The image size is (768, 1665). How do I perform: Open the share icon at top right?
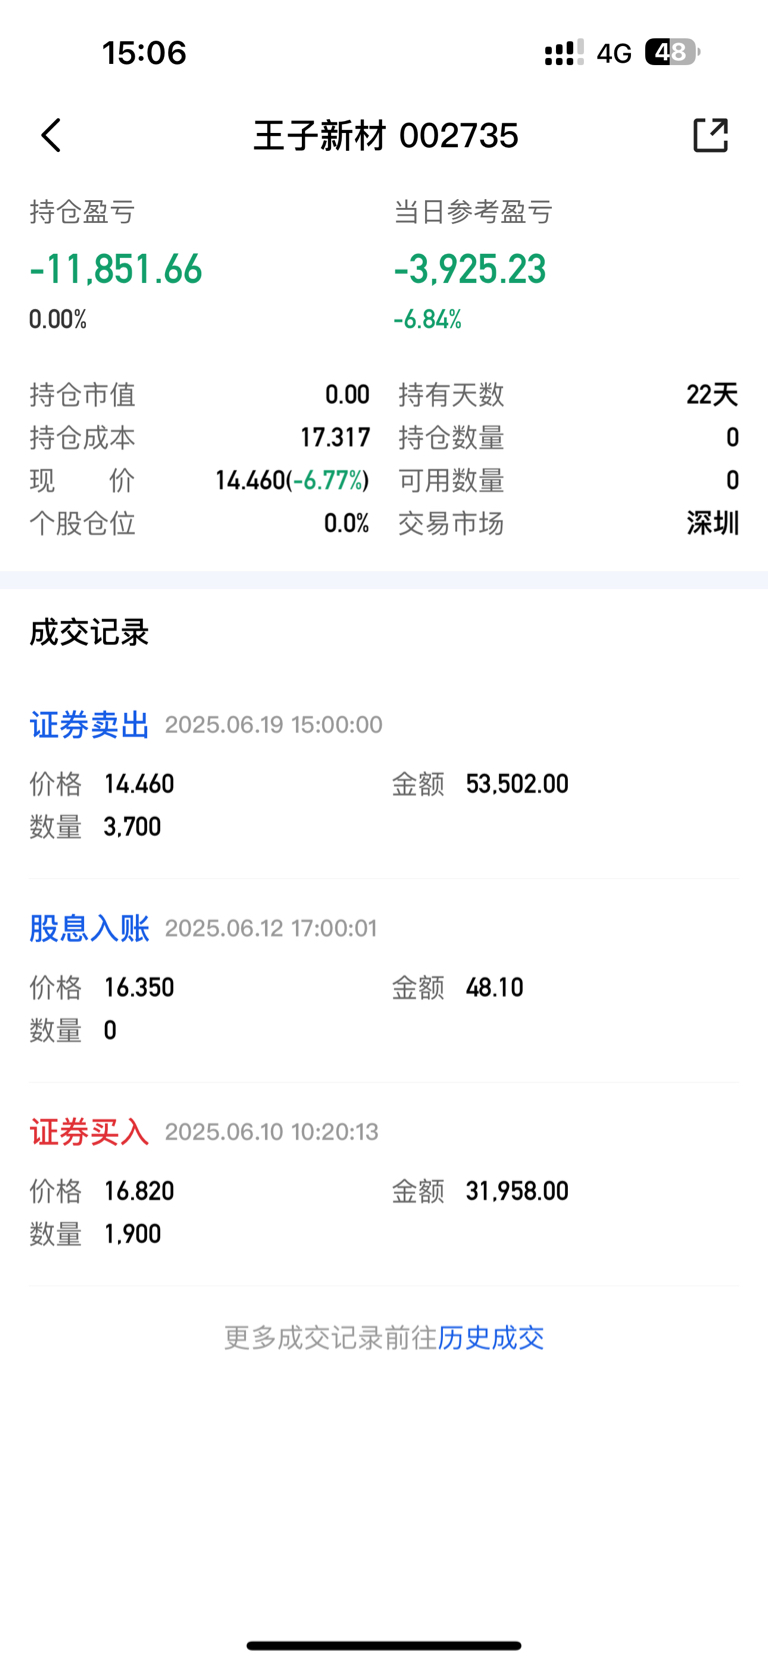tap(710, 135)
